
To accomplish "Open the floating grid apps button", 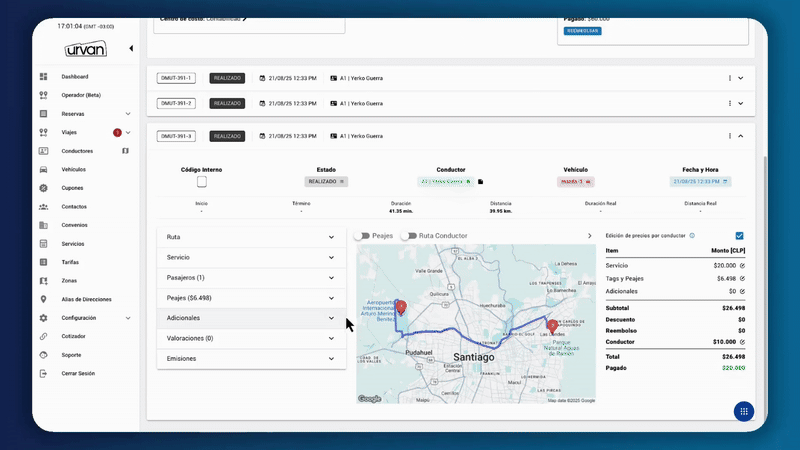I will tap(743, 411).
